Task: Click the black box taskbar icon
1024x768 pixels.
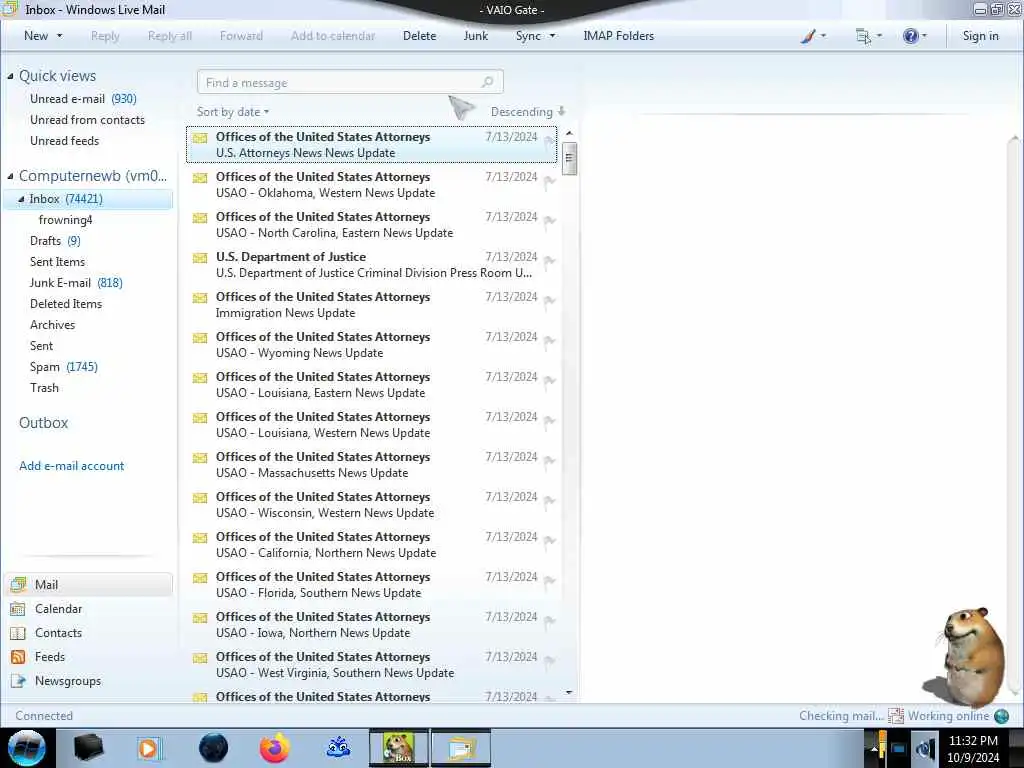Action: [89, 748]
